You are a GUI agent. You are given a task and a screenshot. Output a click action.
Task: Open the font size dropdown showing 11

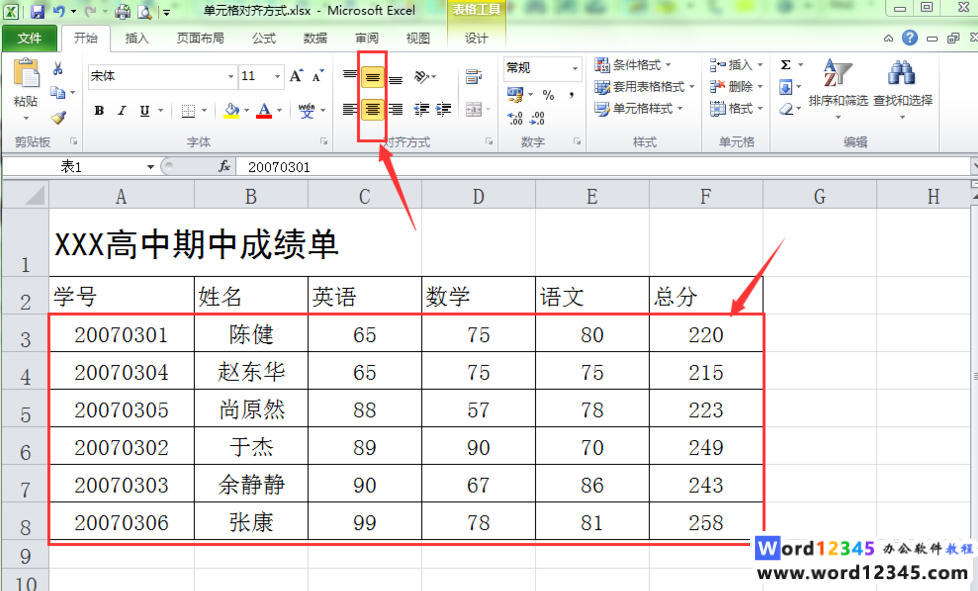click(278, 77)
